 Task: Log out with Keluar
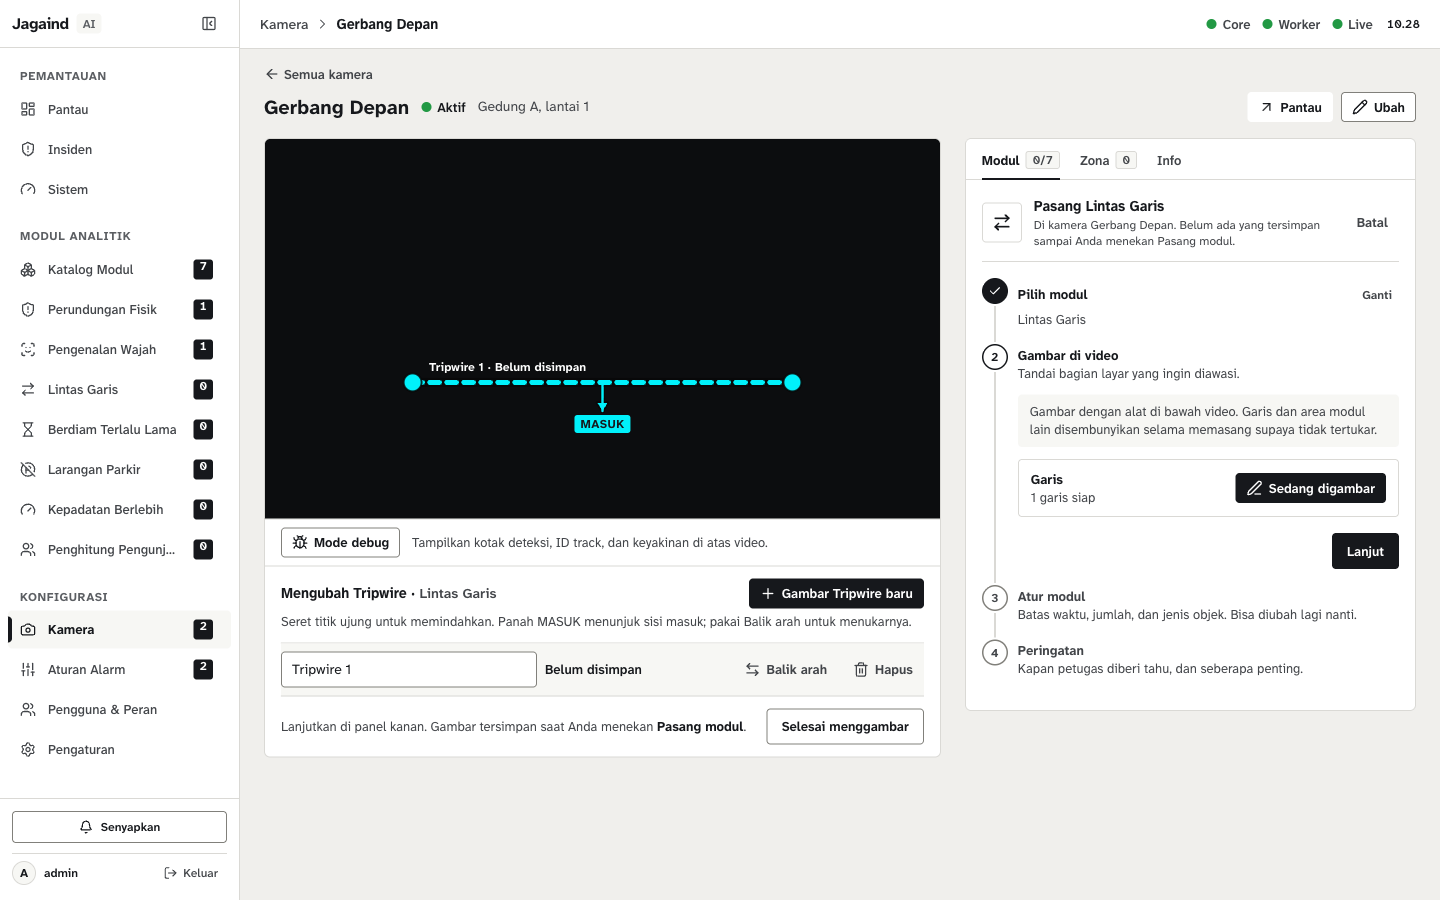point(191,873)
